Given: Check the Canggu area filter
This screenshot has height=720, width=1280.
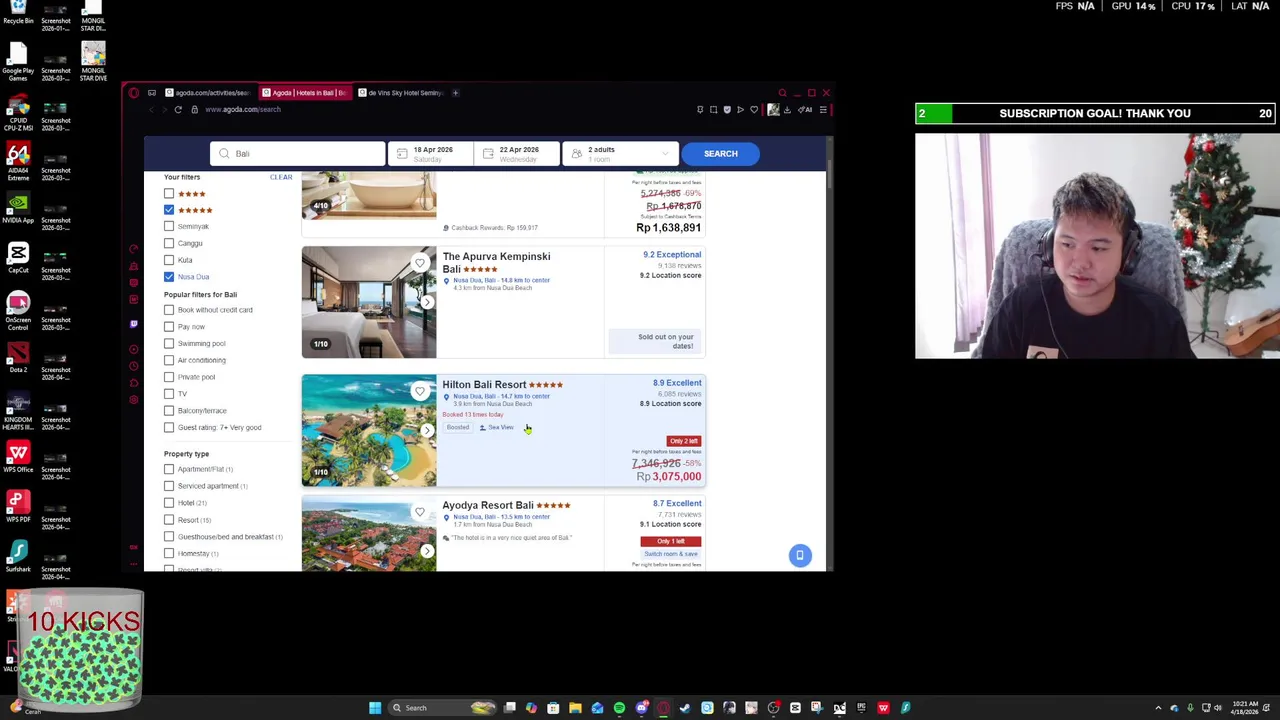Looking at the screenshot, I should (x=169, y=243).
